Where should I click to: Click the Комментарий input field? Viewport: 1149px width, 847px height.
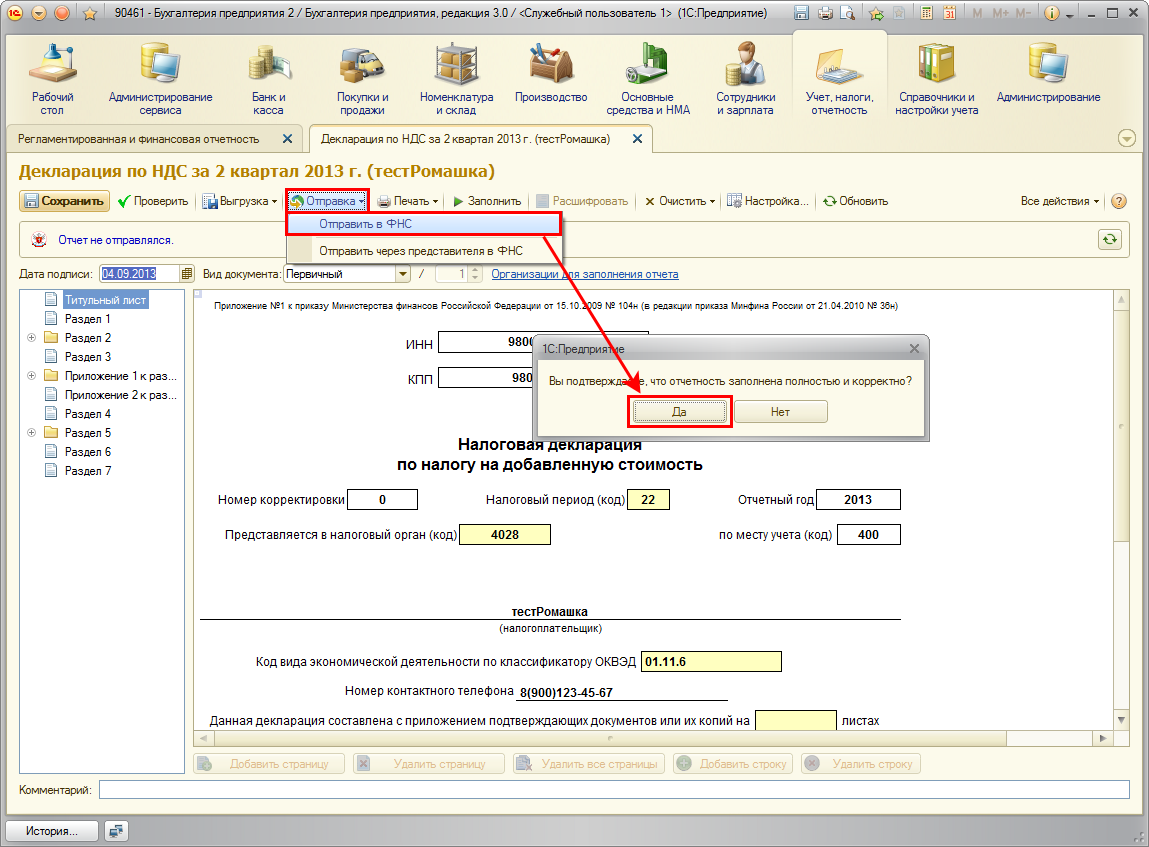tap(614, 790)
